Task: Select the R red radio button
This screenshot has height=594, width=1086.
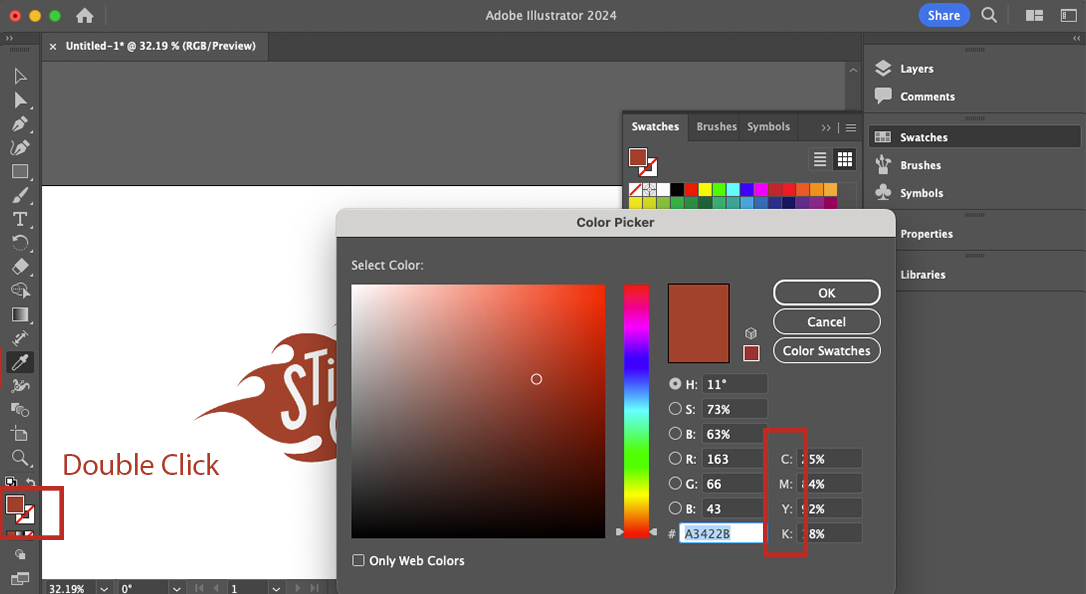Action: tap(675, 458)
